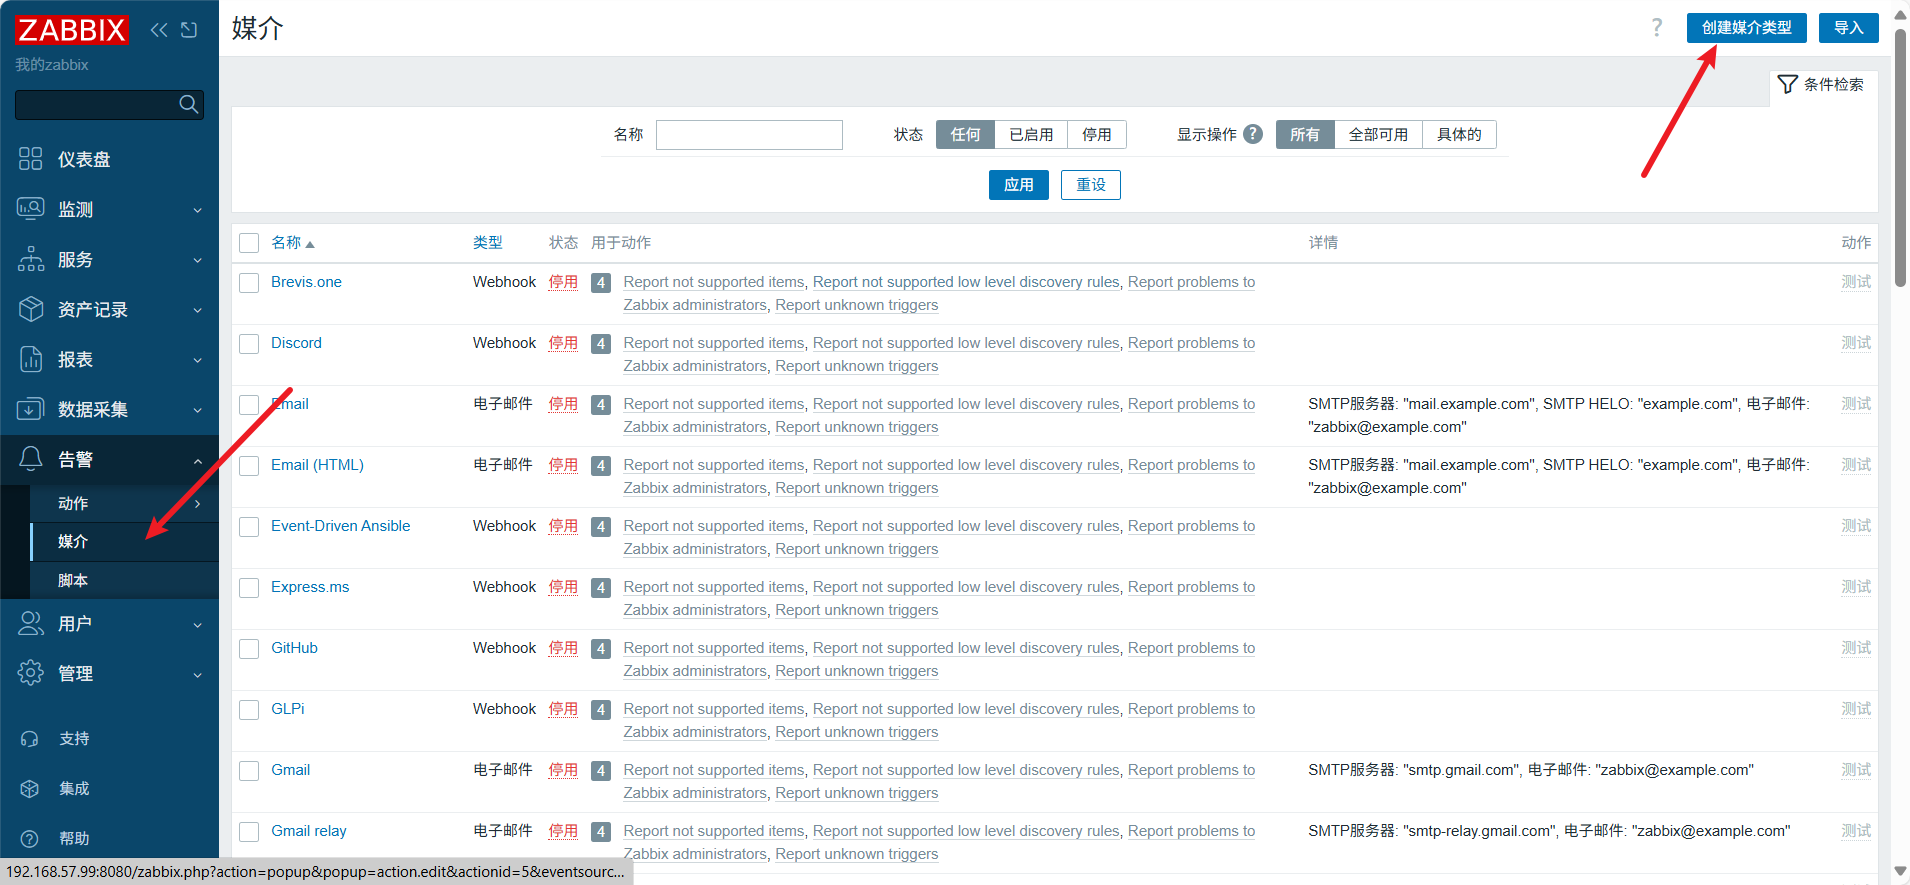Check the Event-Driven Ansible row checkbox

[x=249, y=527]
